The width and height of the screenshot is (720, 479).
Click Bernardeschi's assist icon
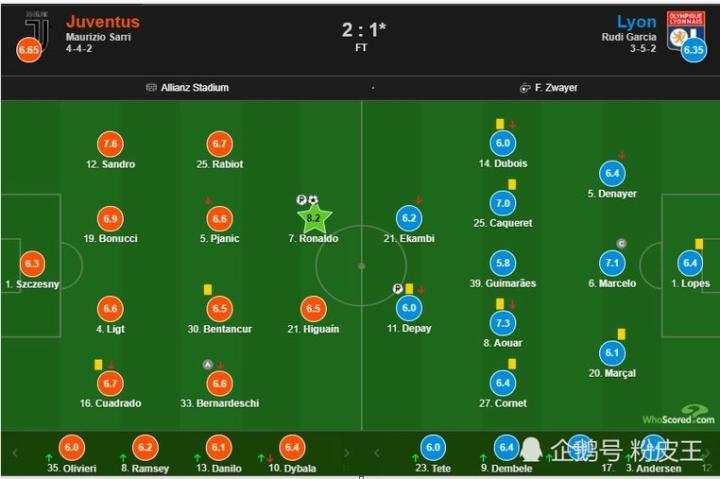click(x=207, y=365)
